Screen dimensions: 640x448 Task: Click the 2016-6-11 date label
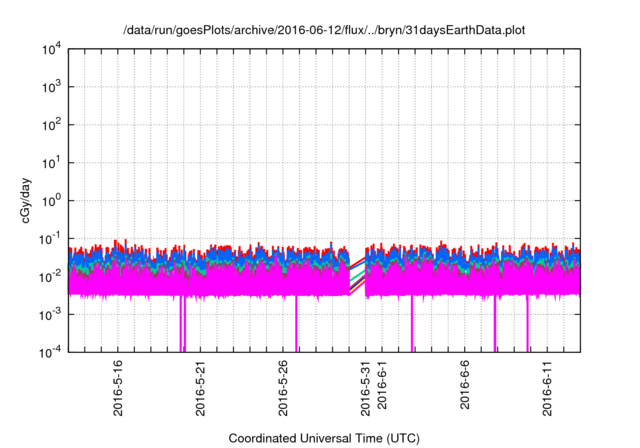(547, 388)
